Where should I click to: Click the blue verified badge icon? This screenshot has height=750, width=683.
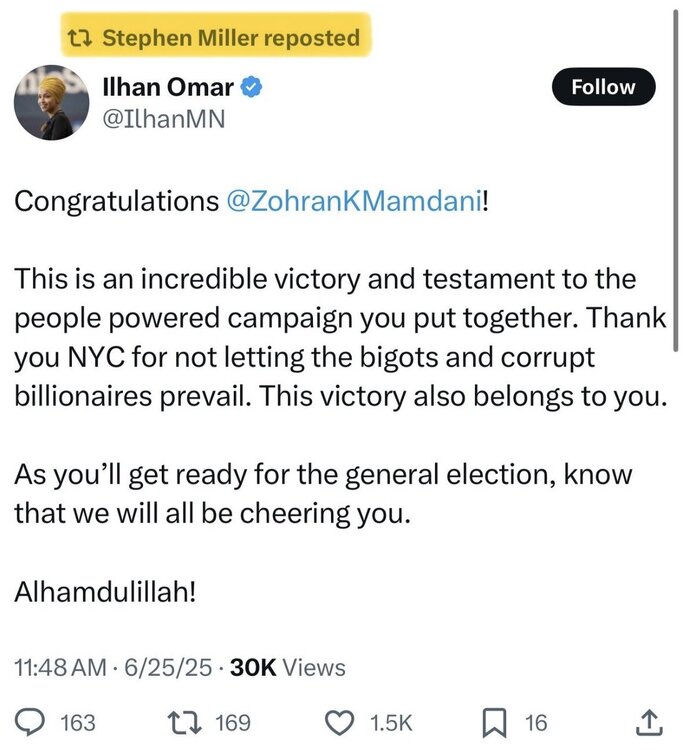click(x=254, y=89)
